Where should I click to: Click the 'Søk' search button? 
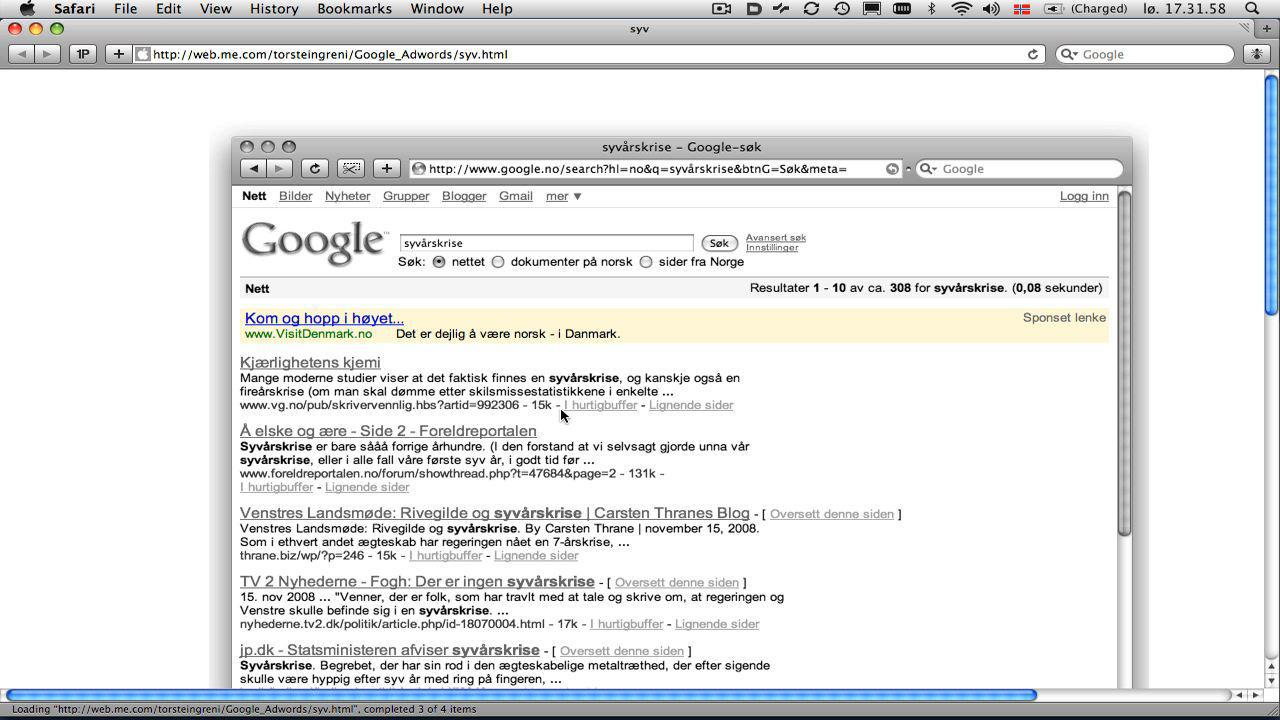tap(719, 243)
